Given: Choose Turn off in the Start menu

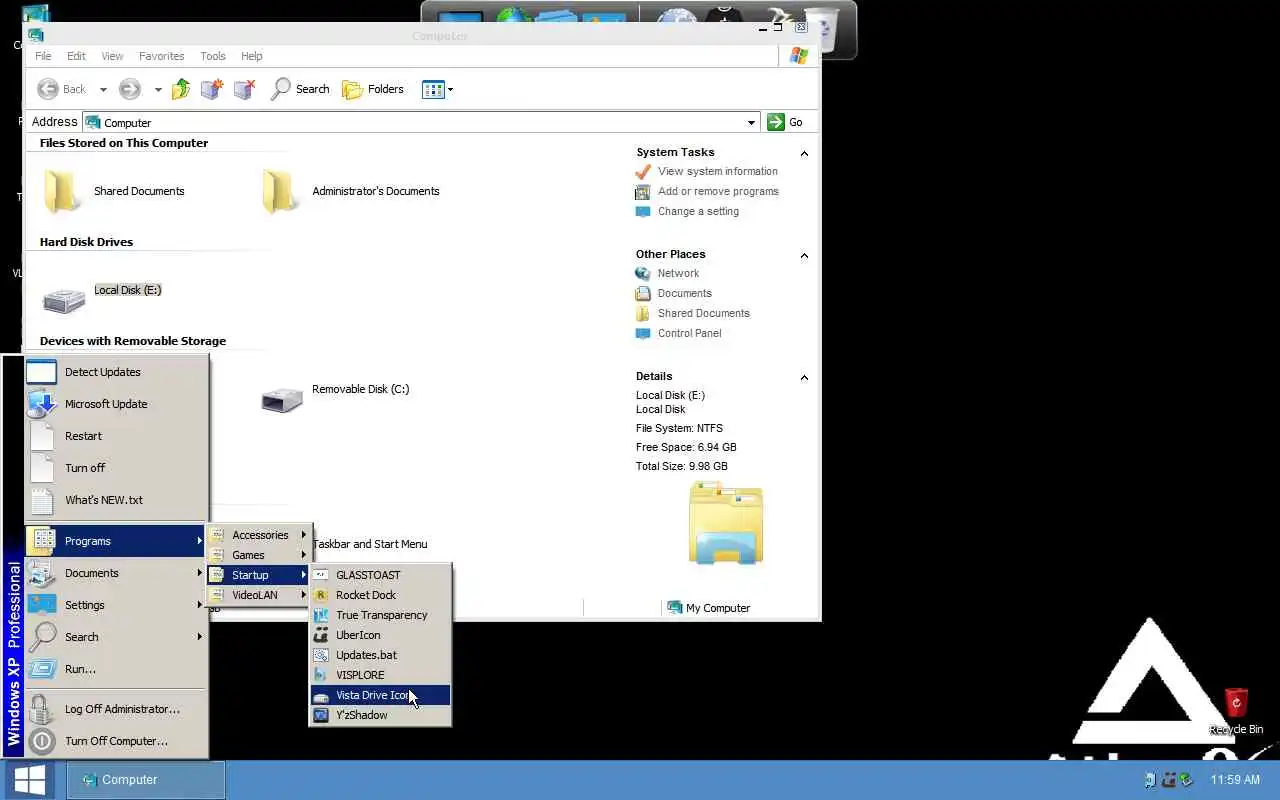Looking at the screenshot, I should click(x=116, y=468).
